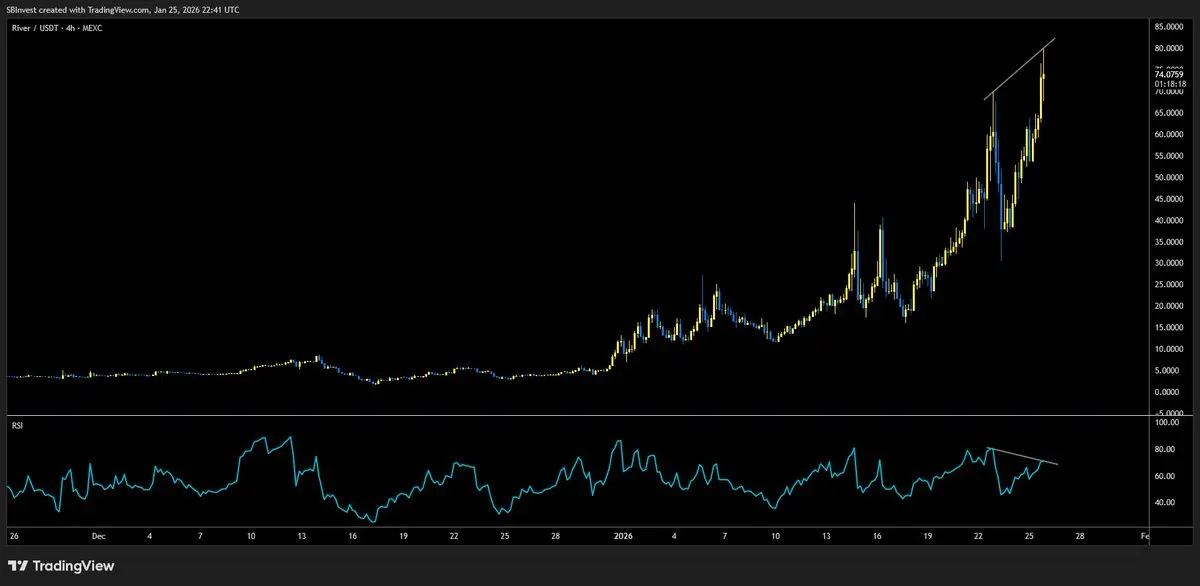
Task: Click the 15.0000 price axis label
Action: click(x=1169, y=328)
